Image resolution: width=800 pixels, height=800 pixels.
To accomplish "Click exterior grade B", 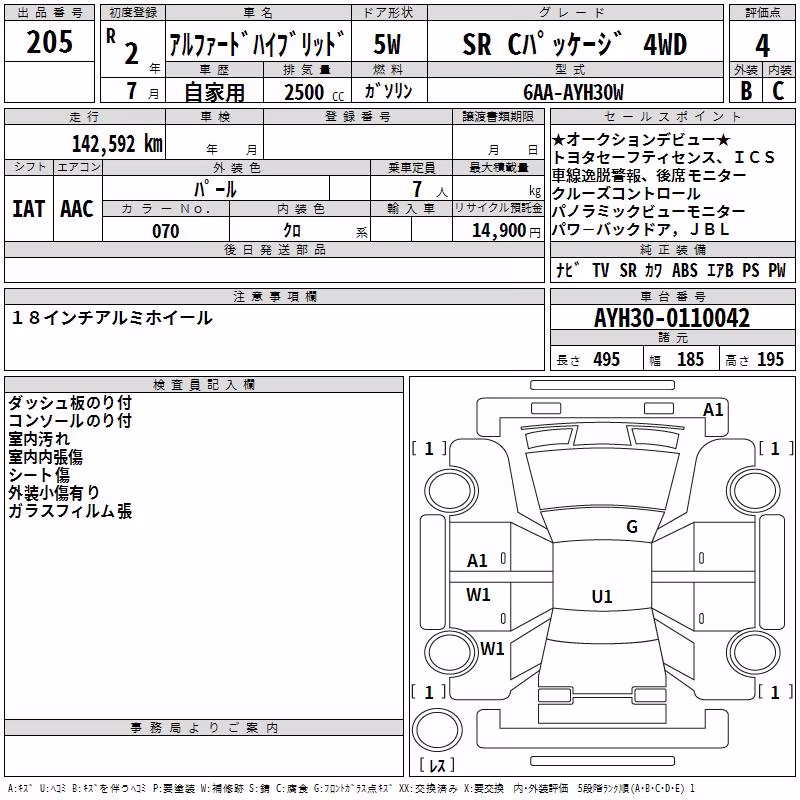I will tap(746, 91).
